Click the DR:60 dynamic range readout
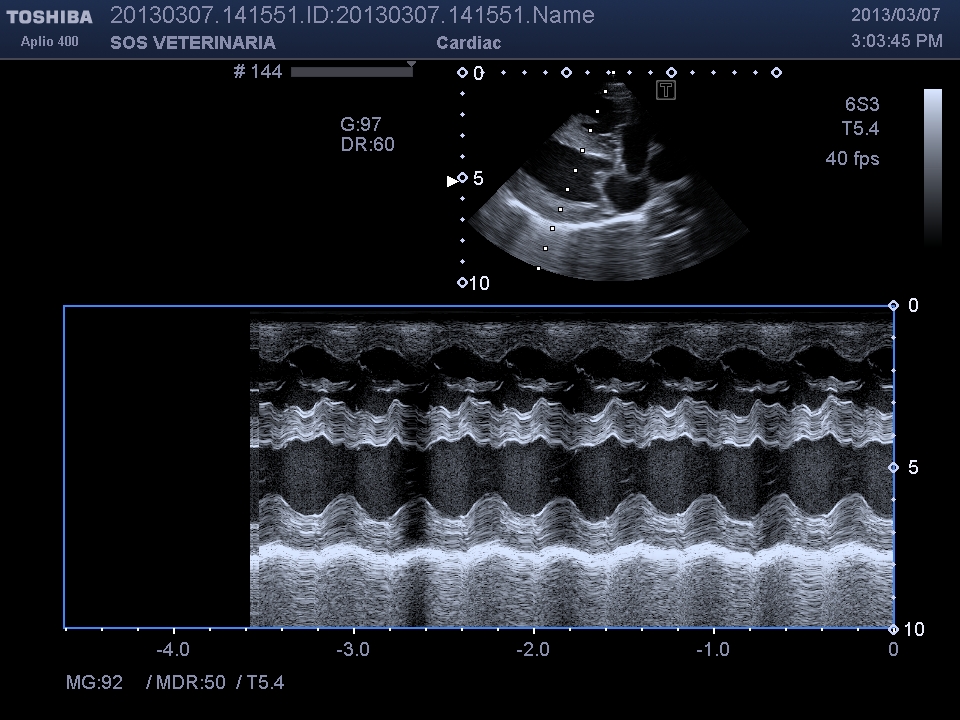The image size is (960, 720). (367, 144)
